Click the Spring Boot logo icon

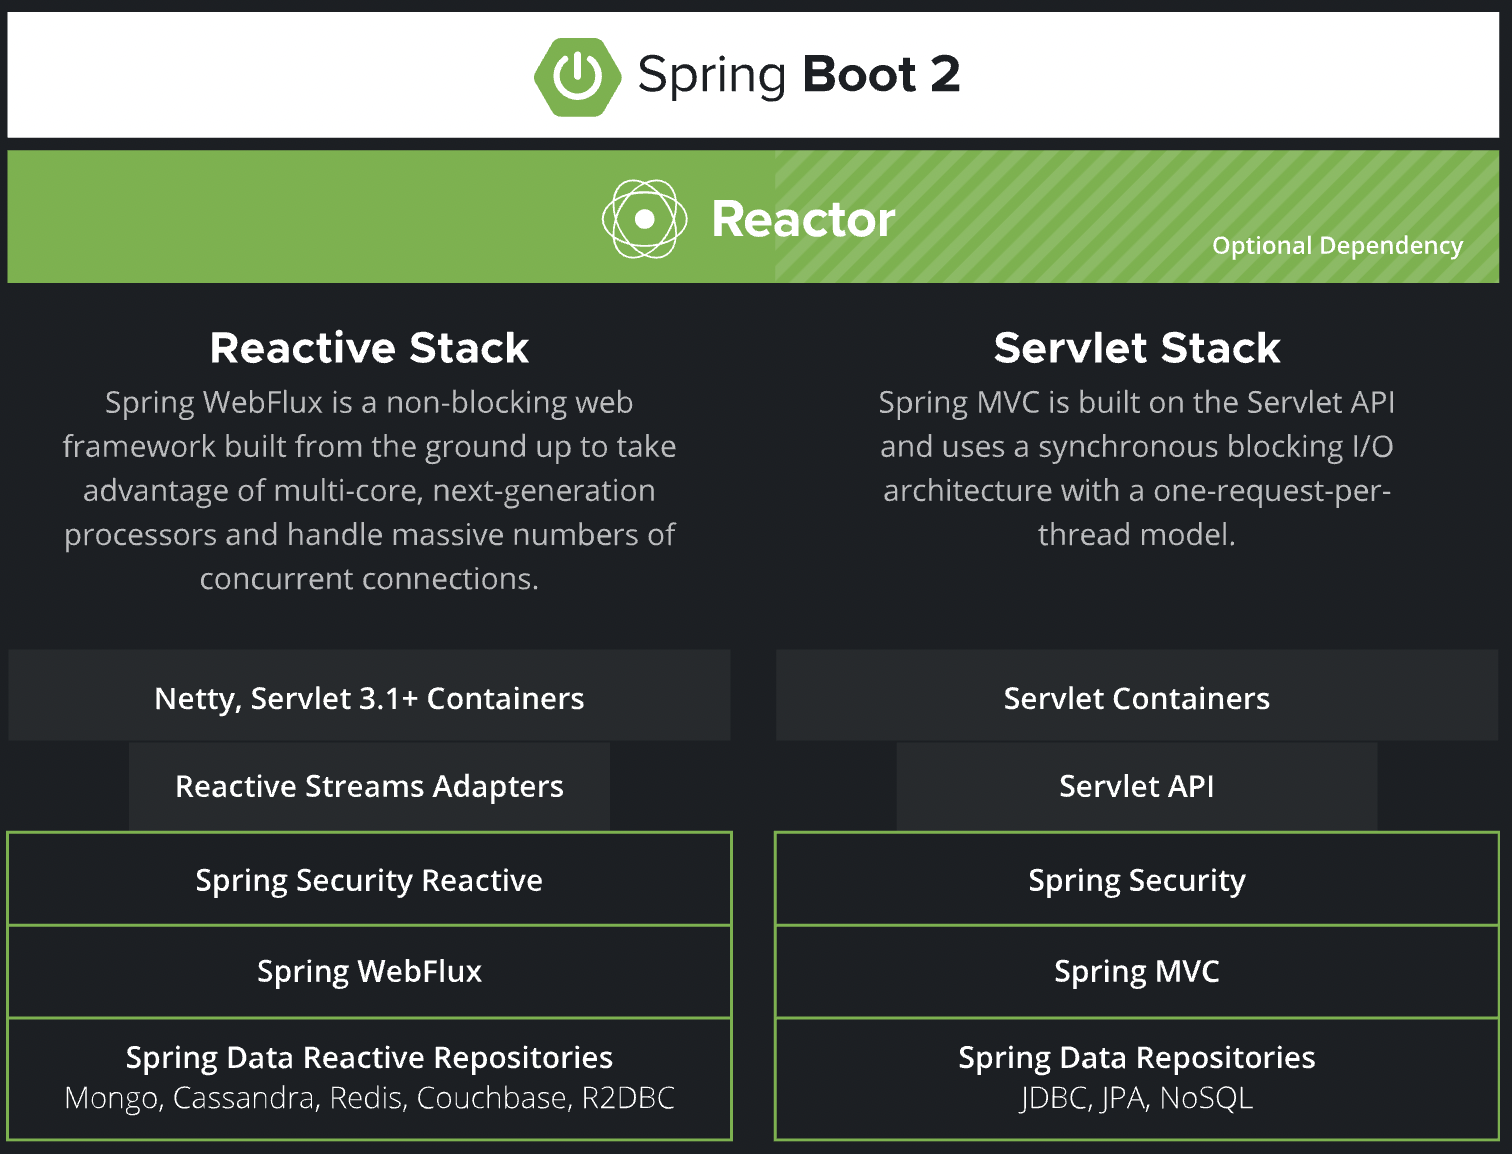(x=576, y=74)
